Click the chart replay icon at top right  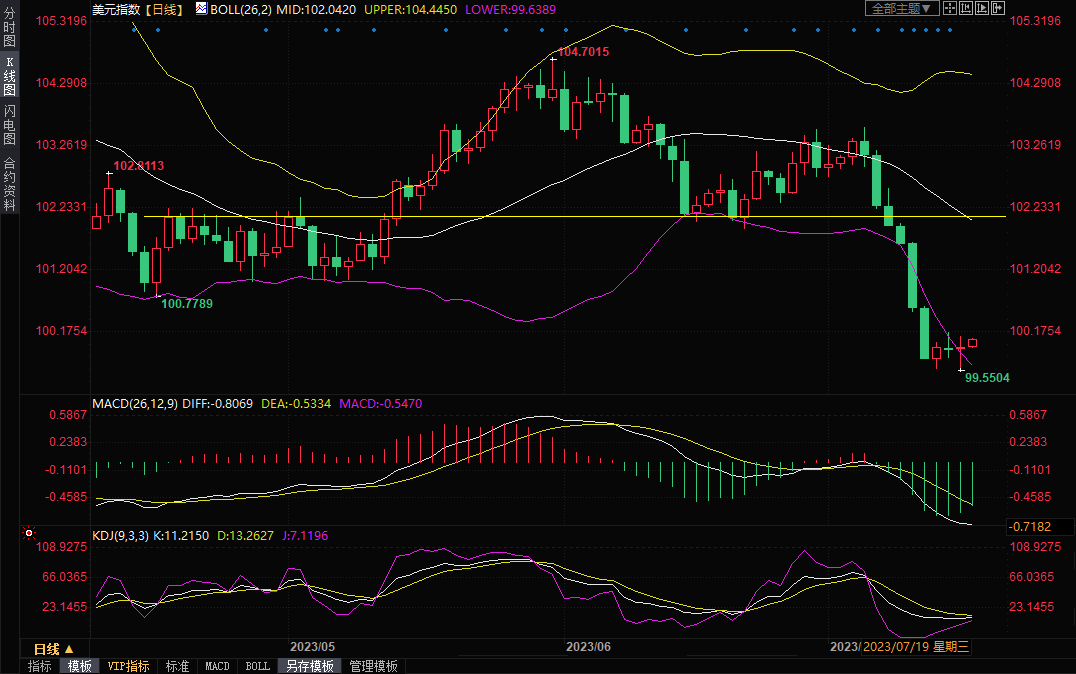[980, 8]
